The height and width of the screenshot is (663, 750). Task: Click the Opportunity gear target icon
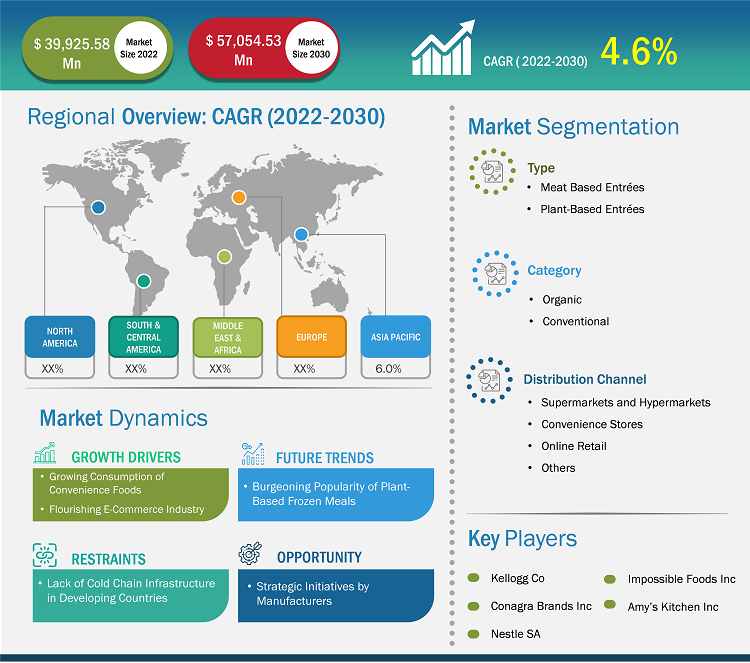pyautogui.click(x=250, y=553)
